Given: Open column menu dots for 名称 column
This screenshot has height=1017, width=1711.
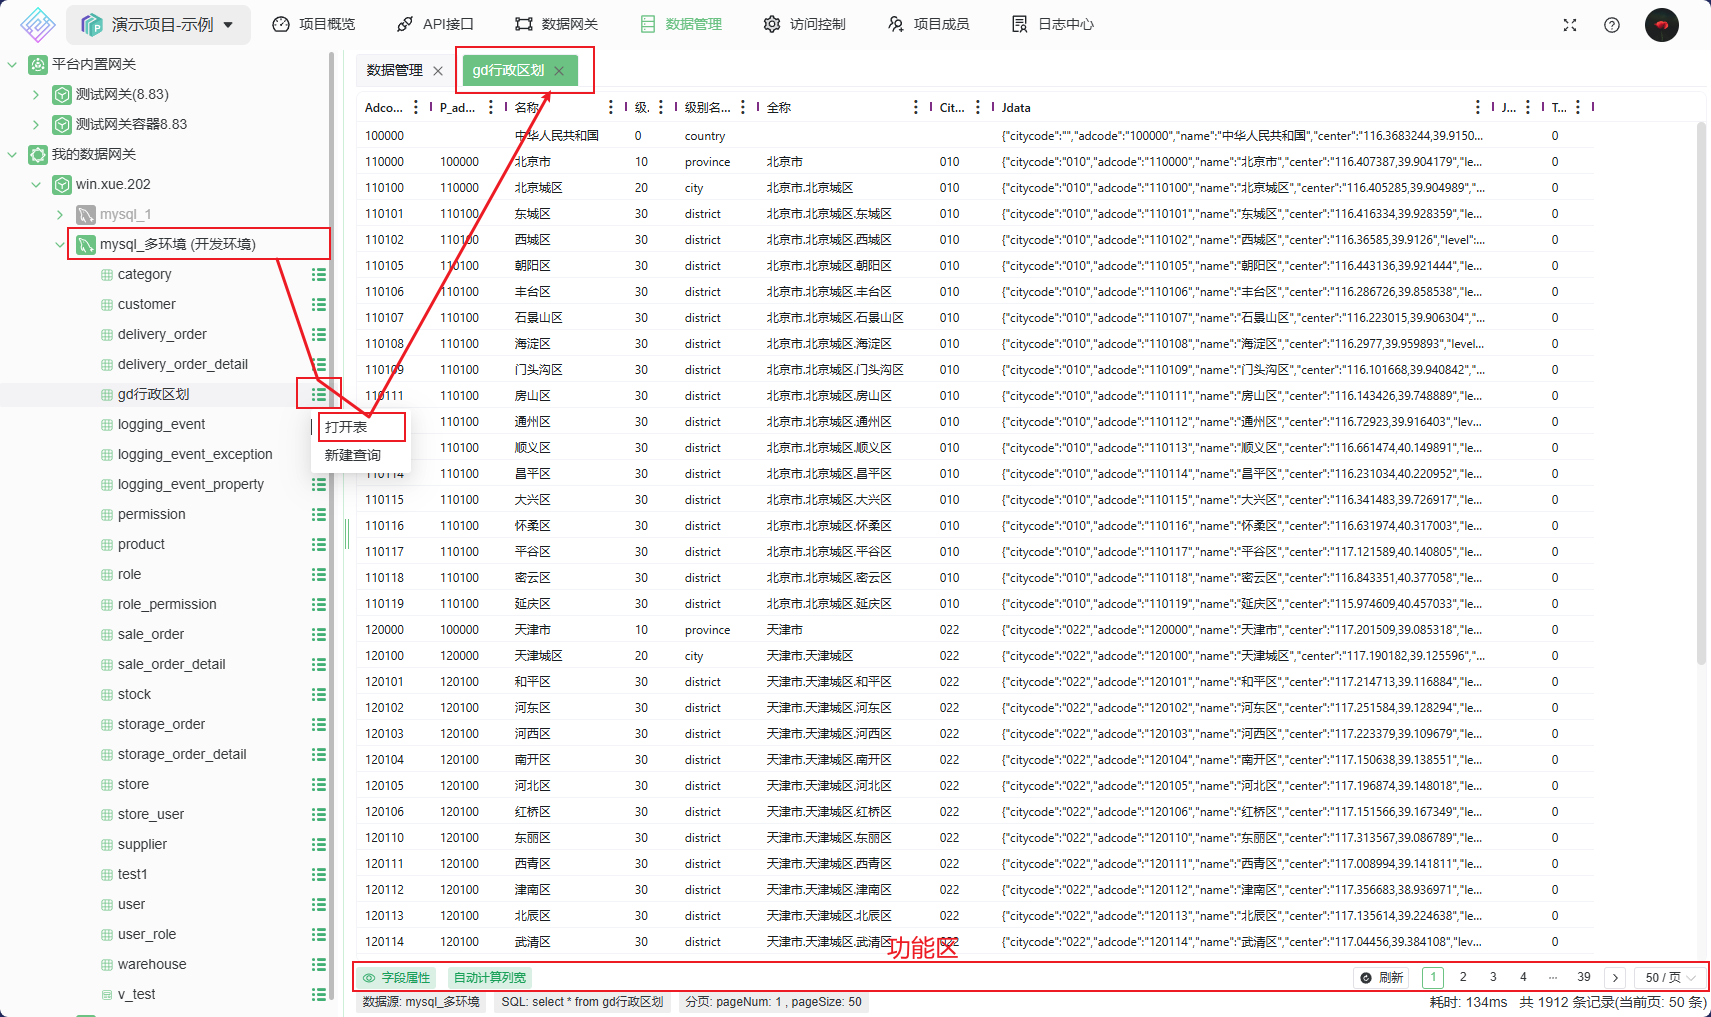Looking at the screenshot, I should click(x=610, y=107).
